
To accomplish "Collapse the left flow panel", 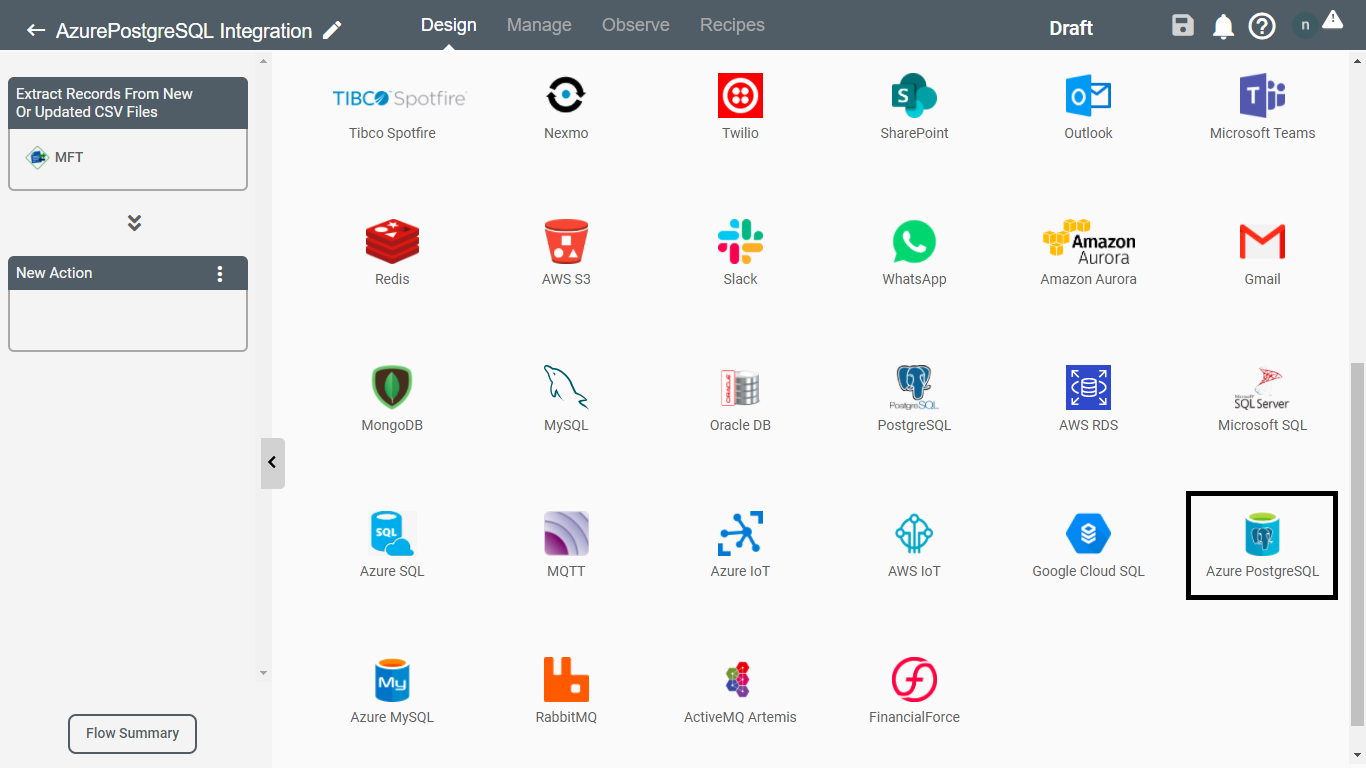I will (x=272, y=463).
